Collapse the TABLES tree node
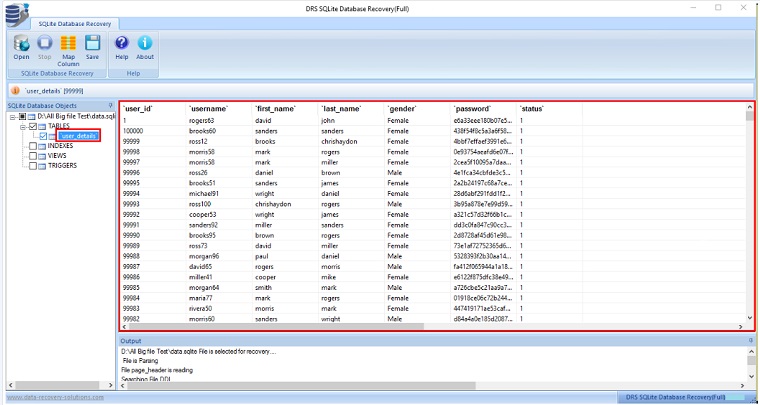Image resolution: width=760 pixels, height=405 pixels. pos(22,126)
